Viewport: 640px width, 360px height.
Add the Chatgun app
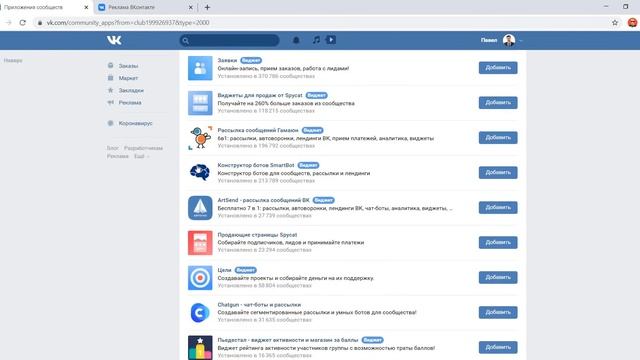tap(498, 312)
